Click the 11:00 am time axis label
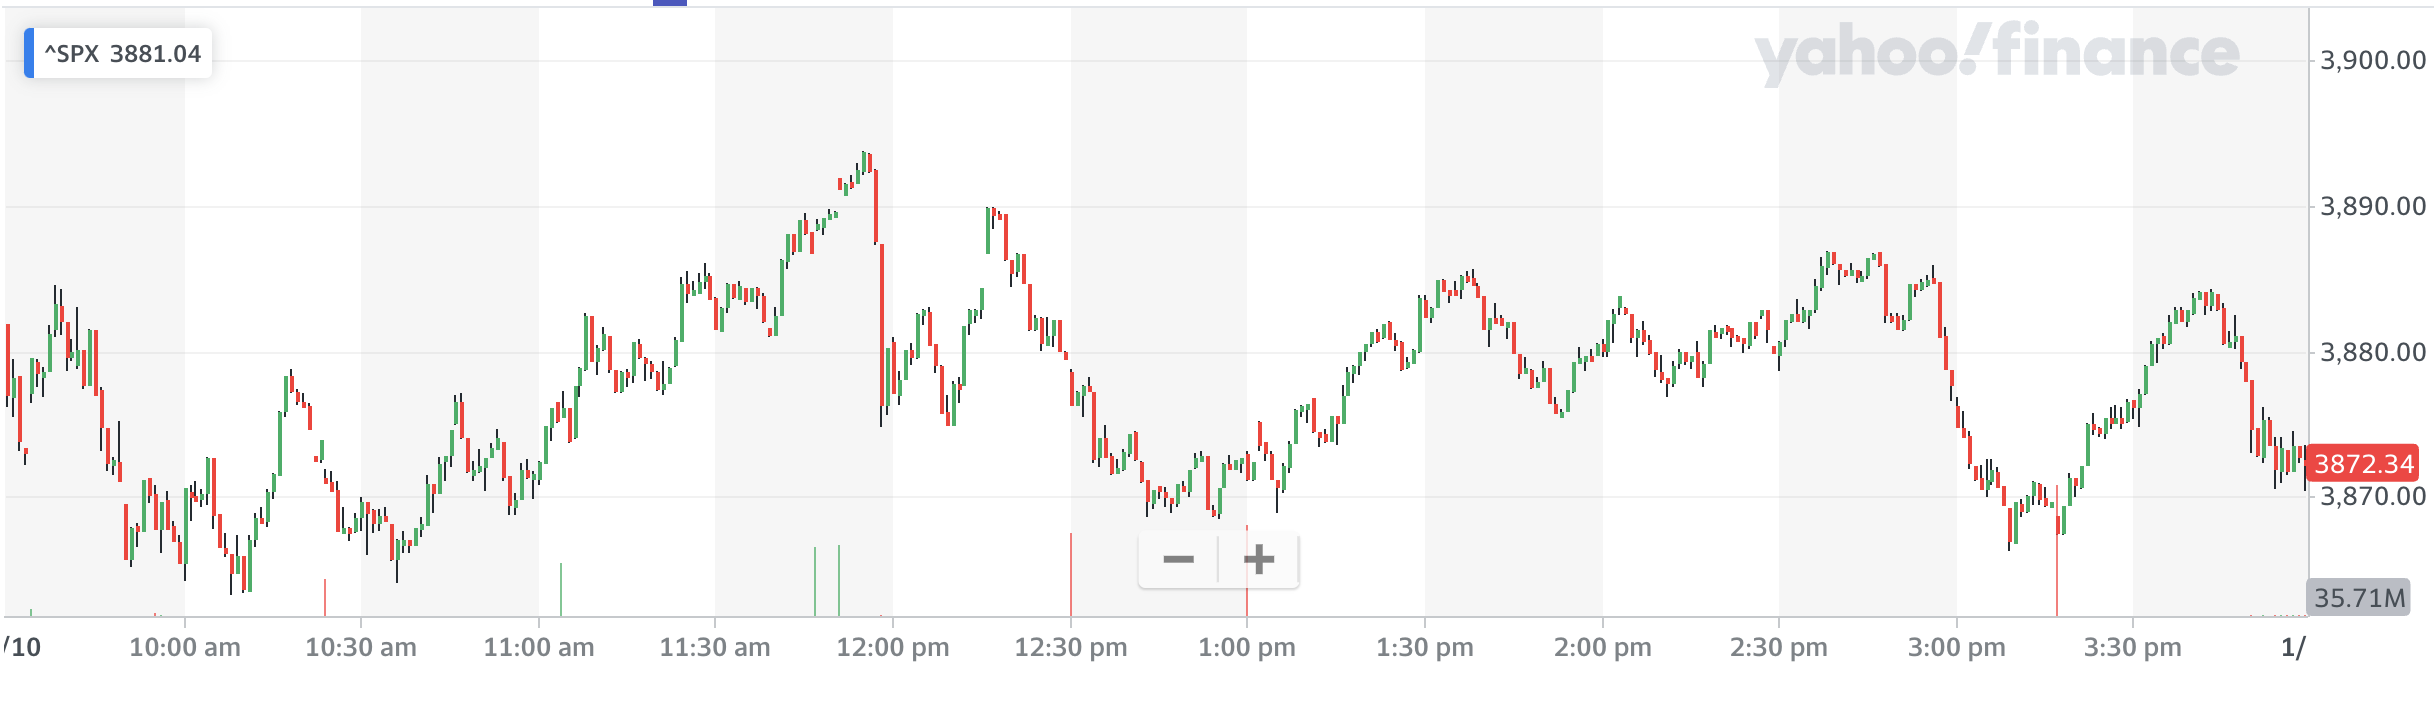The image size is (2434, 702). point(539,647)
